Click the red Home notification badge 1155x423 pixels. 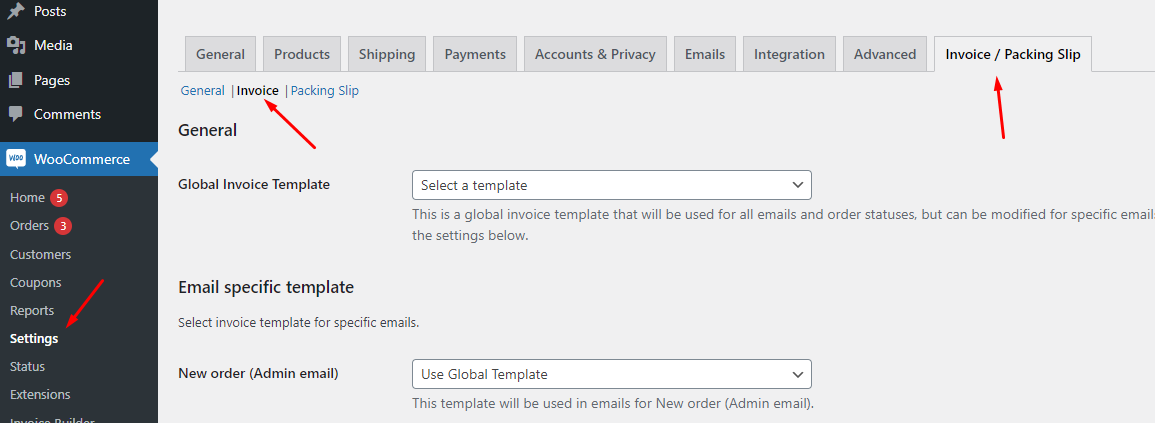pos(60,198)
